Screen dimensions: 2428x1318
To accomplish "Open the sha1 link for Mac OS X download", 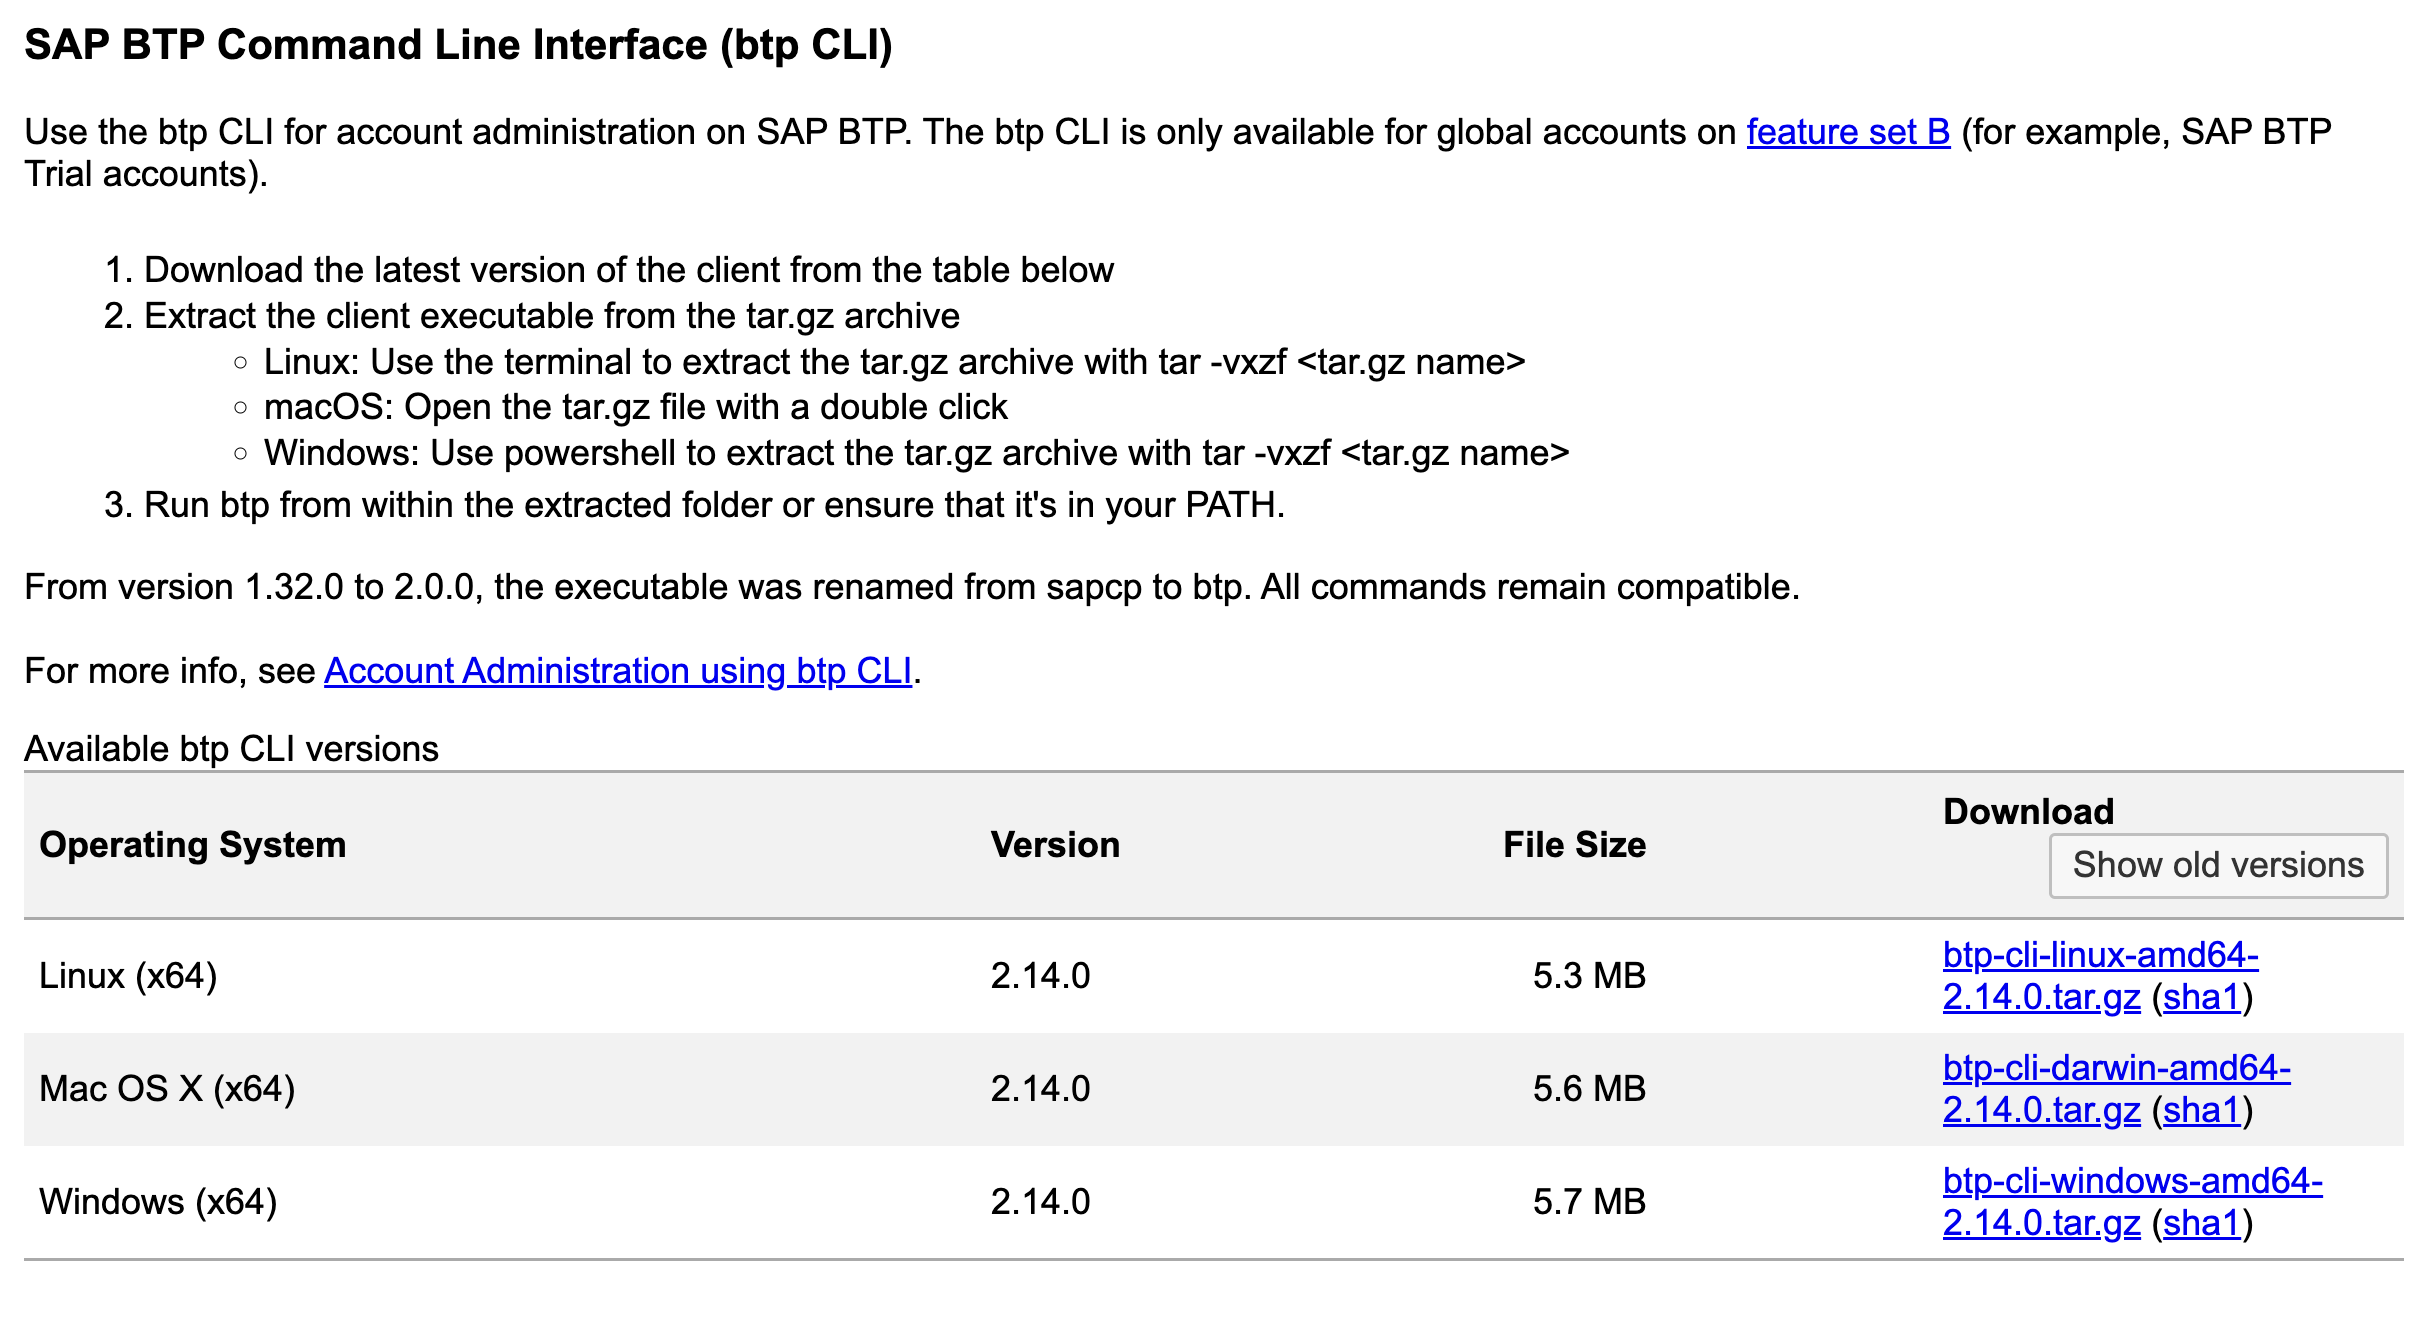I will [x=2202, y=1110].
